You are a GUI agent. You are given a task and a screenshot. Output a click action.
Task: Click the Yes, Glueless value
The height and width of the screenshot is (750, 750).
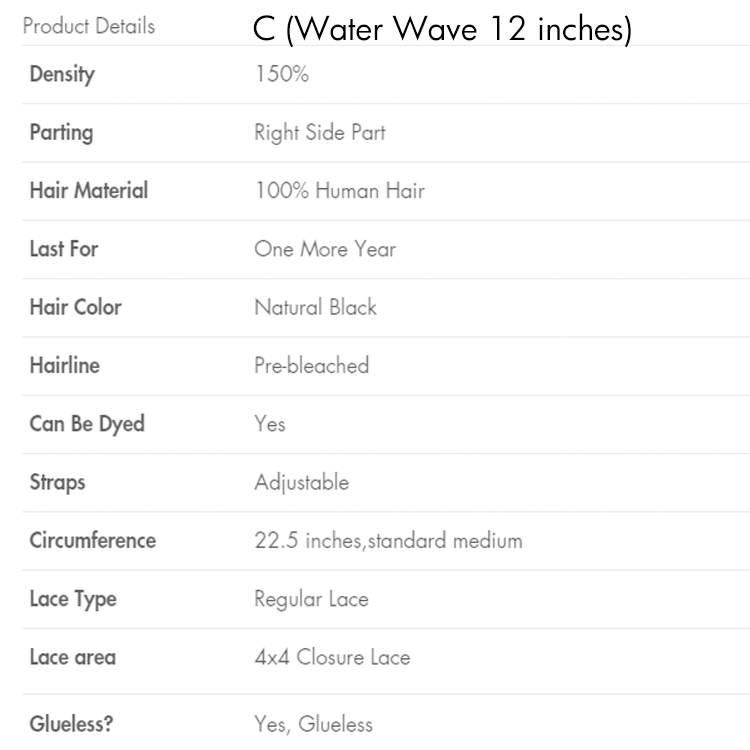pyautogui.click(x=313, y=725)
